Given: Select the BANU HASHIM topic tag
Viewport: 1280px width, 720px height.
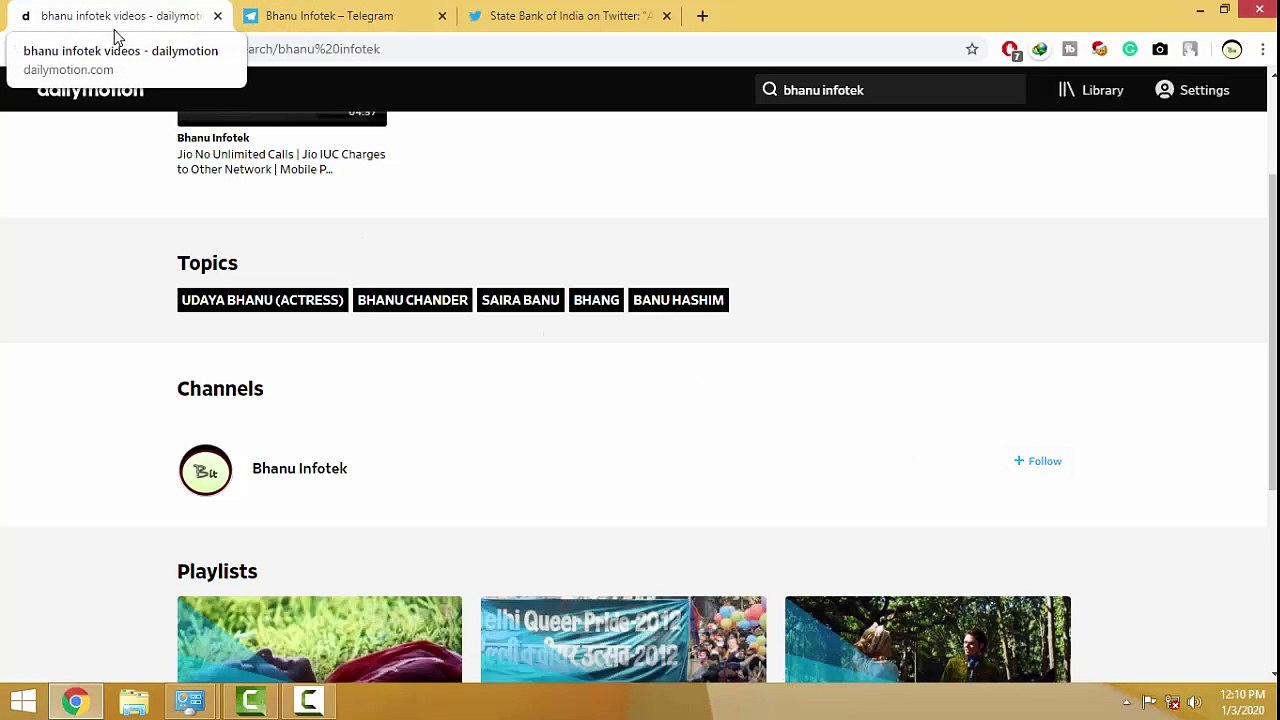Looking at the screenshot, I should coord(678,300).
